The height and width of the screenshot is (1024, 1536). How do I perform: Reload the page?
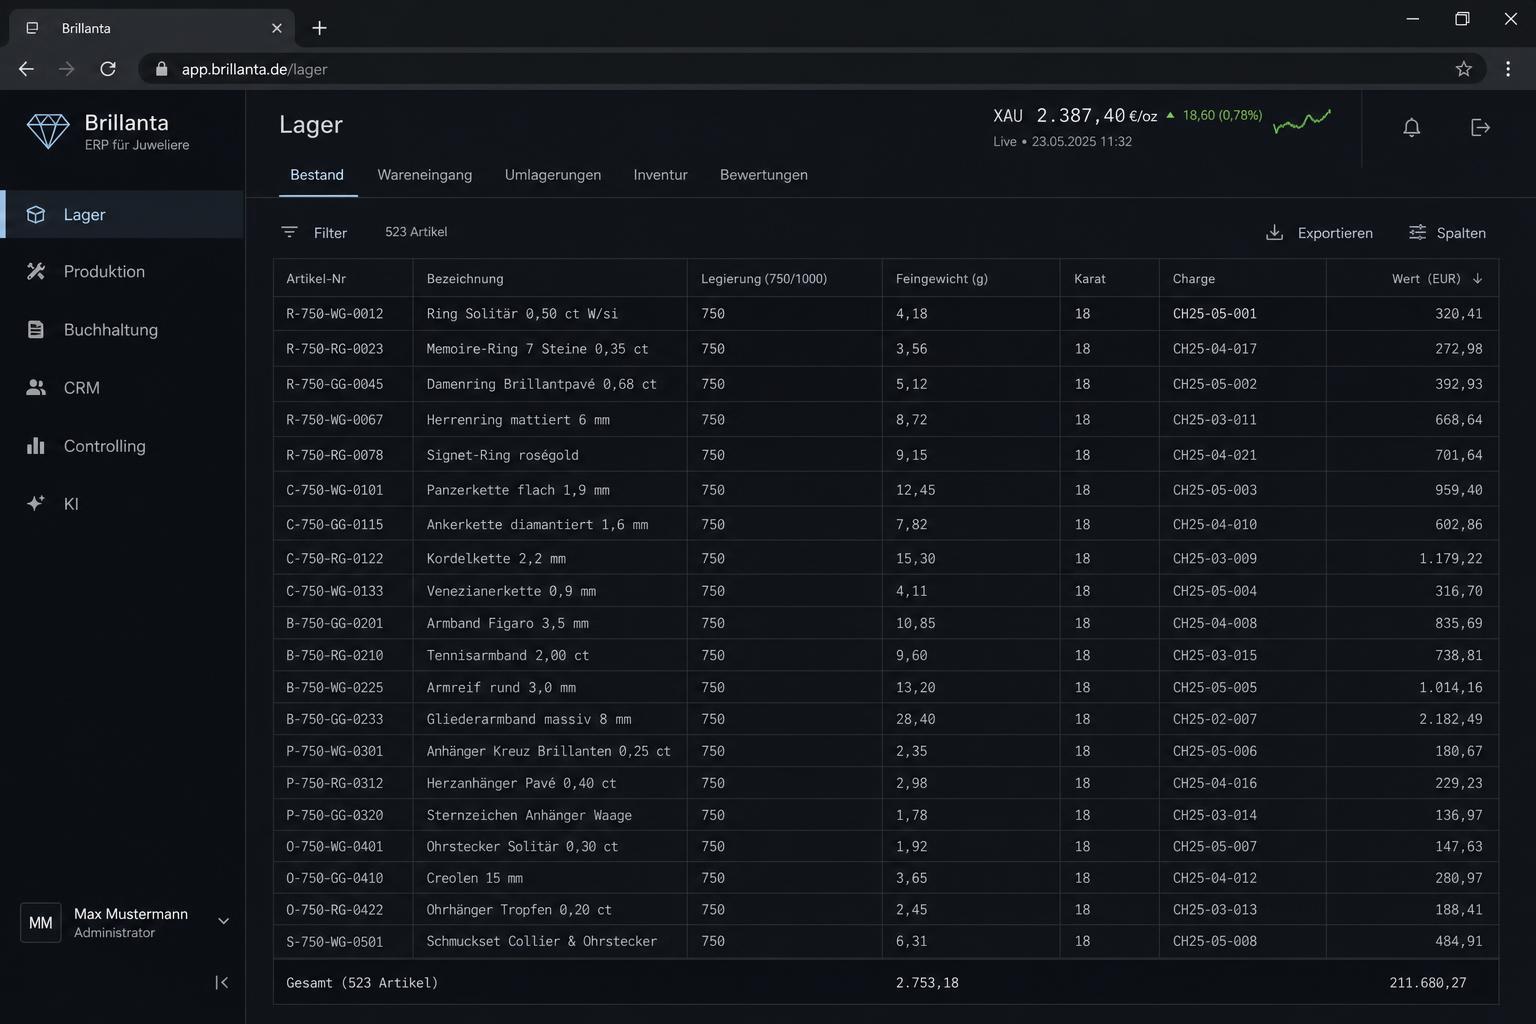click(108, 69)
